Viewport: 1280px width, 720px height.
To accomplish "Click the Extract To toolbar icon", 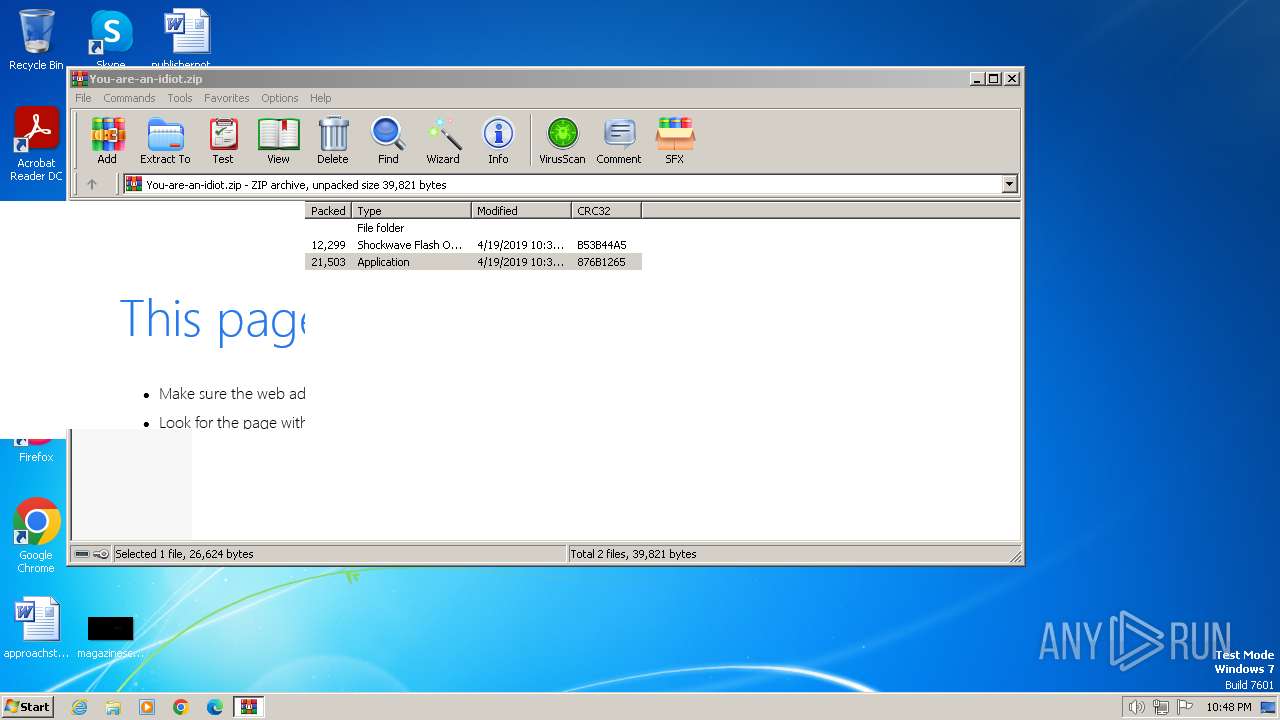I will (x=165, y=141).
